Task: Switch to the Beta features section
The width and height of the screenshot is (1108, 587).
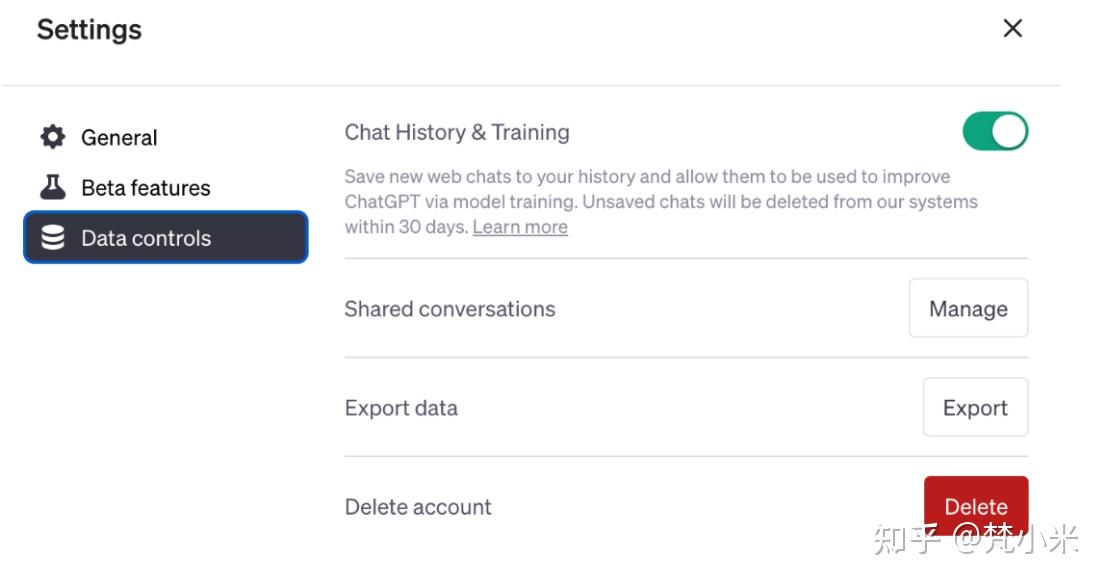Action: (x=146, y=187)
